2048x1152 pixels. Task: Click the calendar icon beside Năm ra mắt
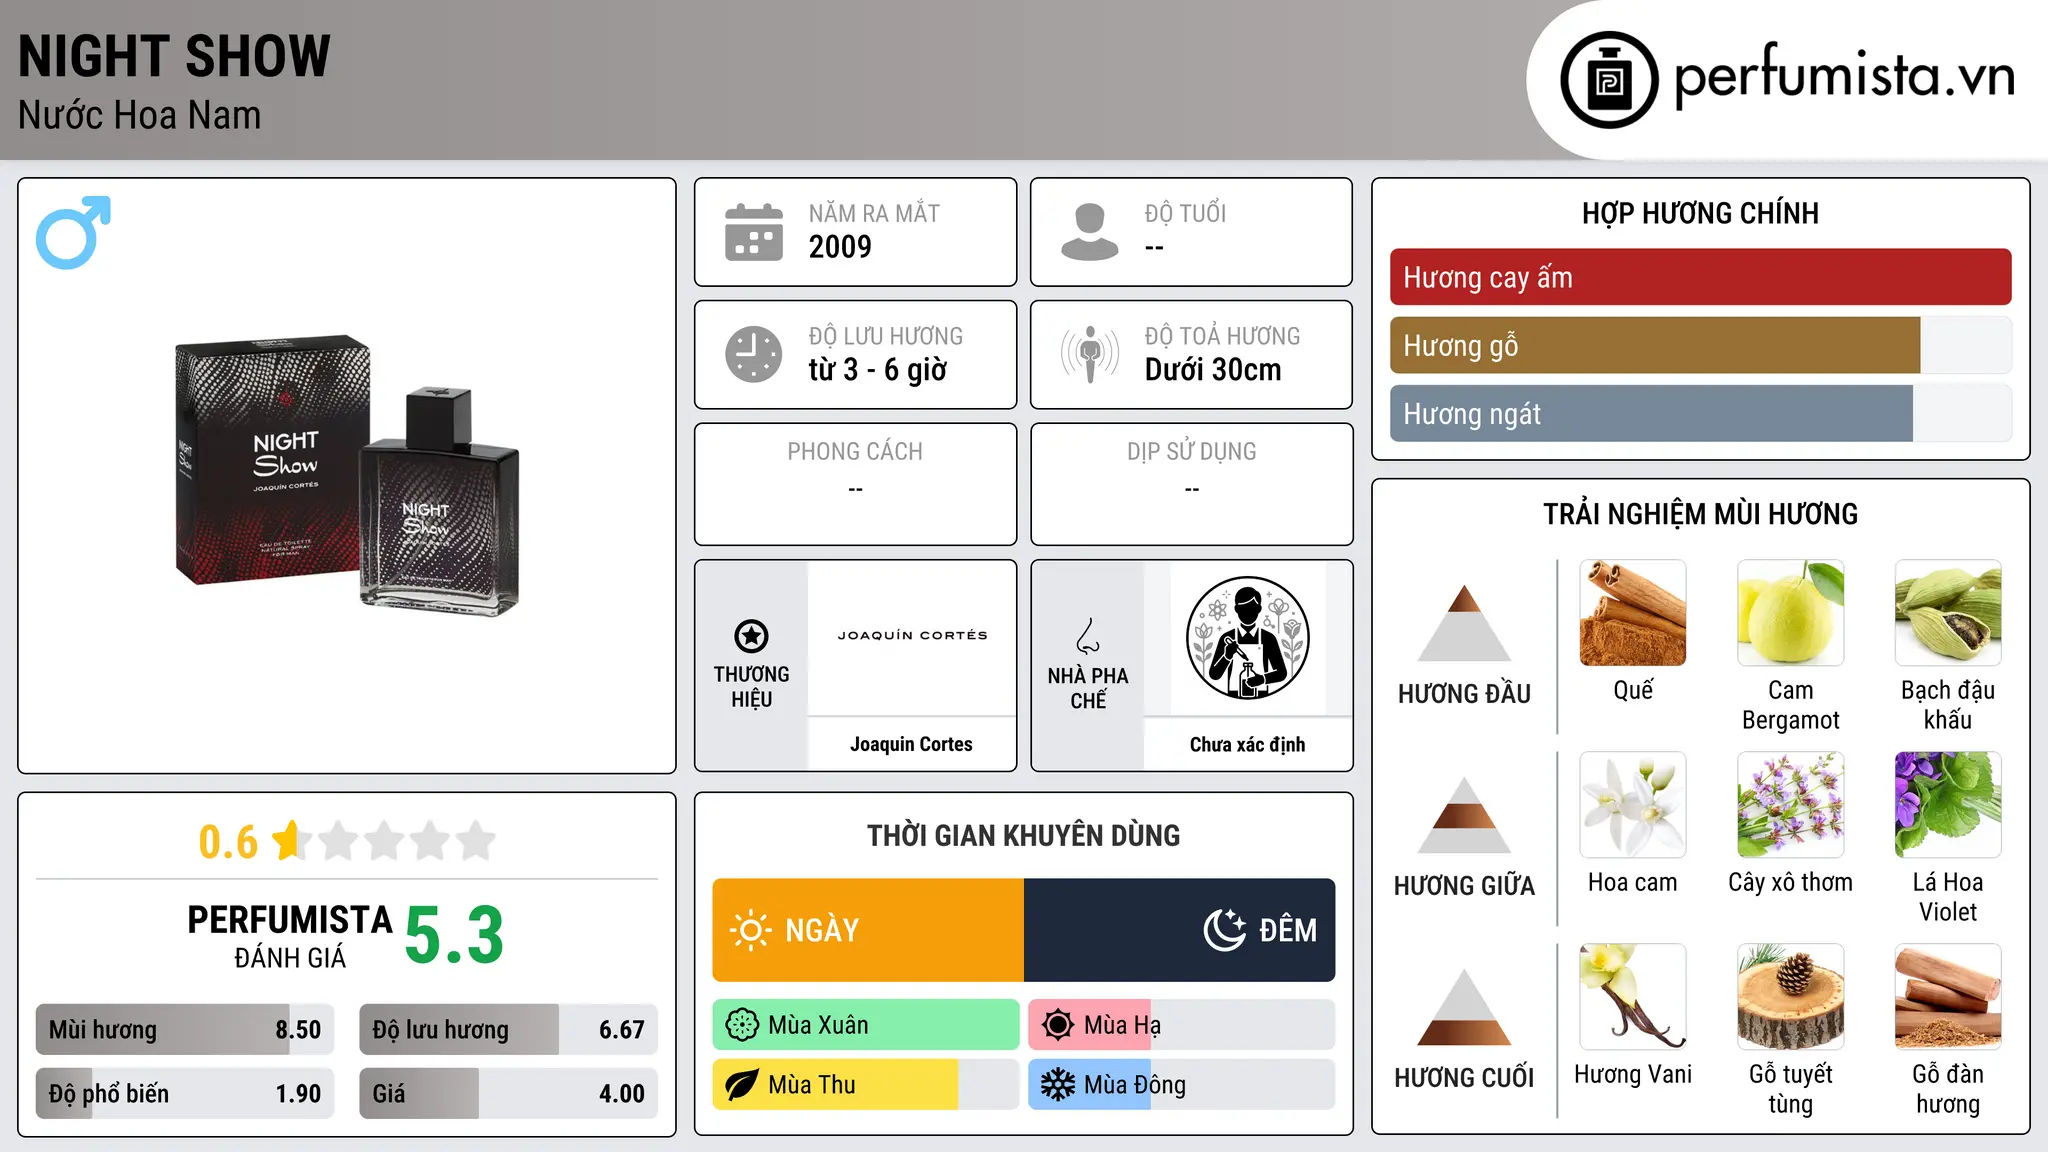[x=754, y=232]
